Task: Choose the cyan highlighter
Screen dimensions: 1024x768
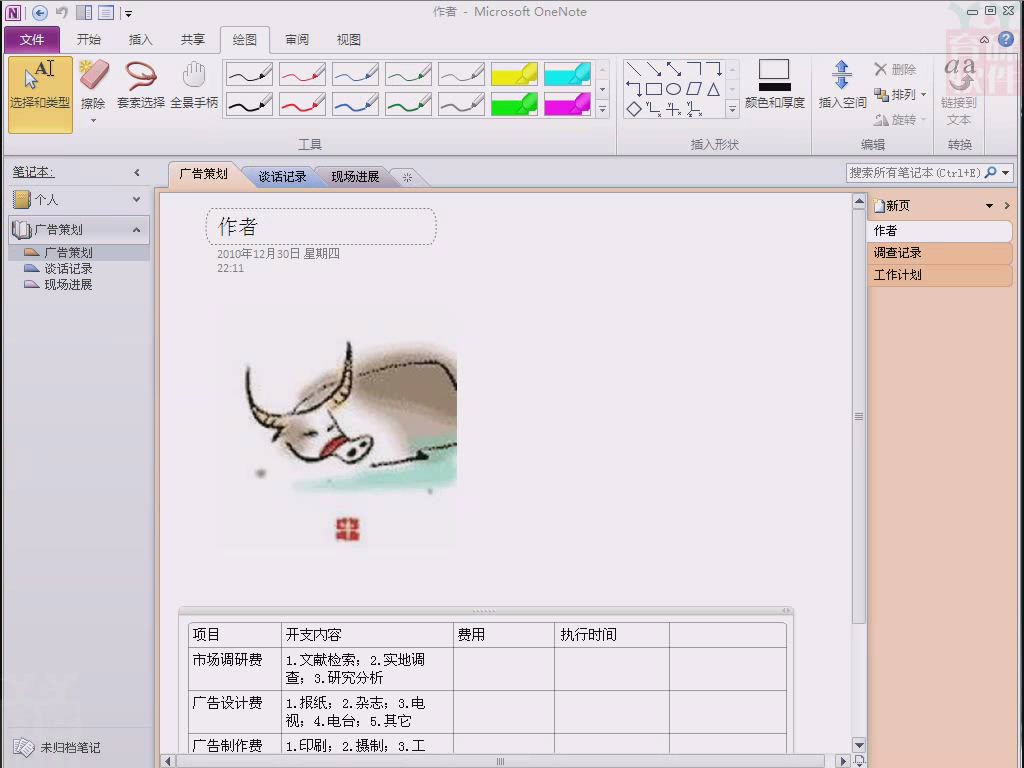Action: coord(567,74)
